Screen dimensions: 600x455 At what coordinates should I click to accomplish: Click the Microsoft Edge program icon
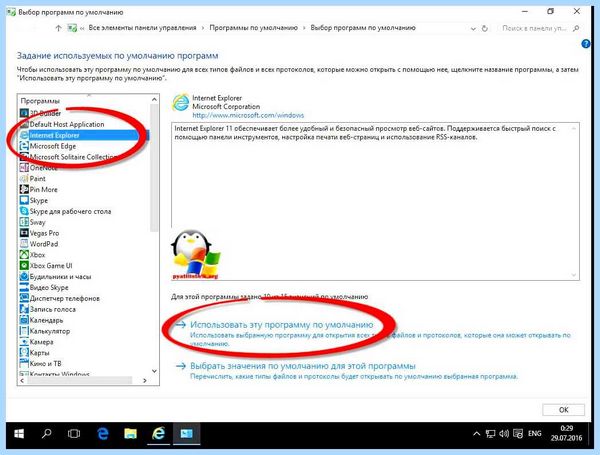24,146
